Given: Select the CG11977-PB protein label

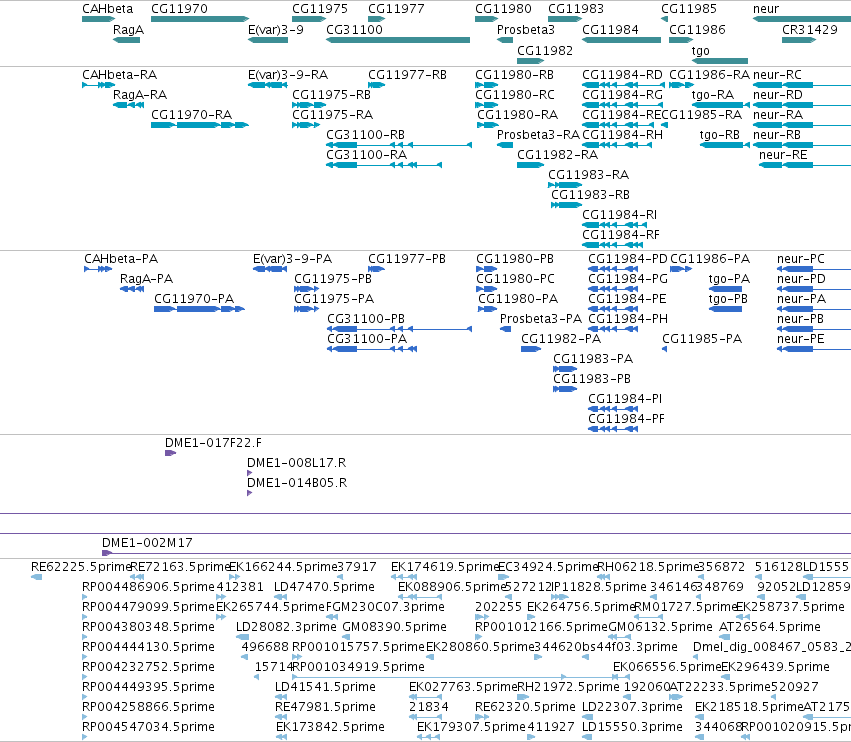Looking at the screenshot, I should pyautogui.click(x=407, y=259).
